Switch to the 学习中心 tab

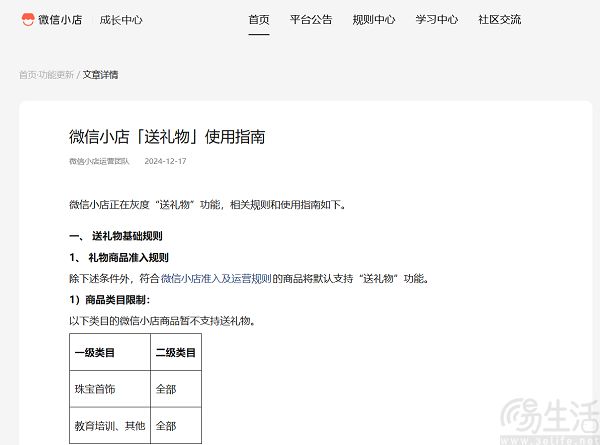437,20
